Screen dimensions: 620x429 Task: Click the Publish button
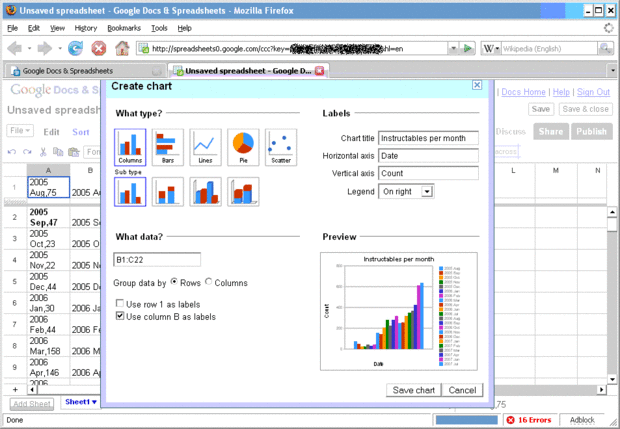(x=591, y=131)
